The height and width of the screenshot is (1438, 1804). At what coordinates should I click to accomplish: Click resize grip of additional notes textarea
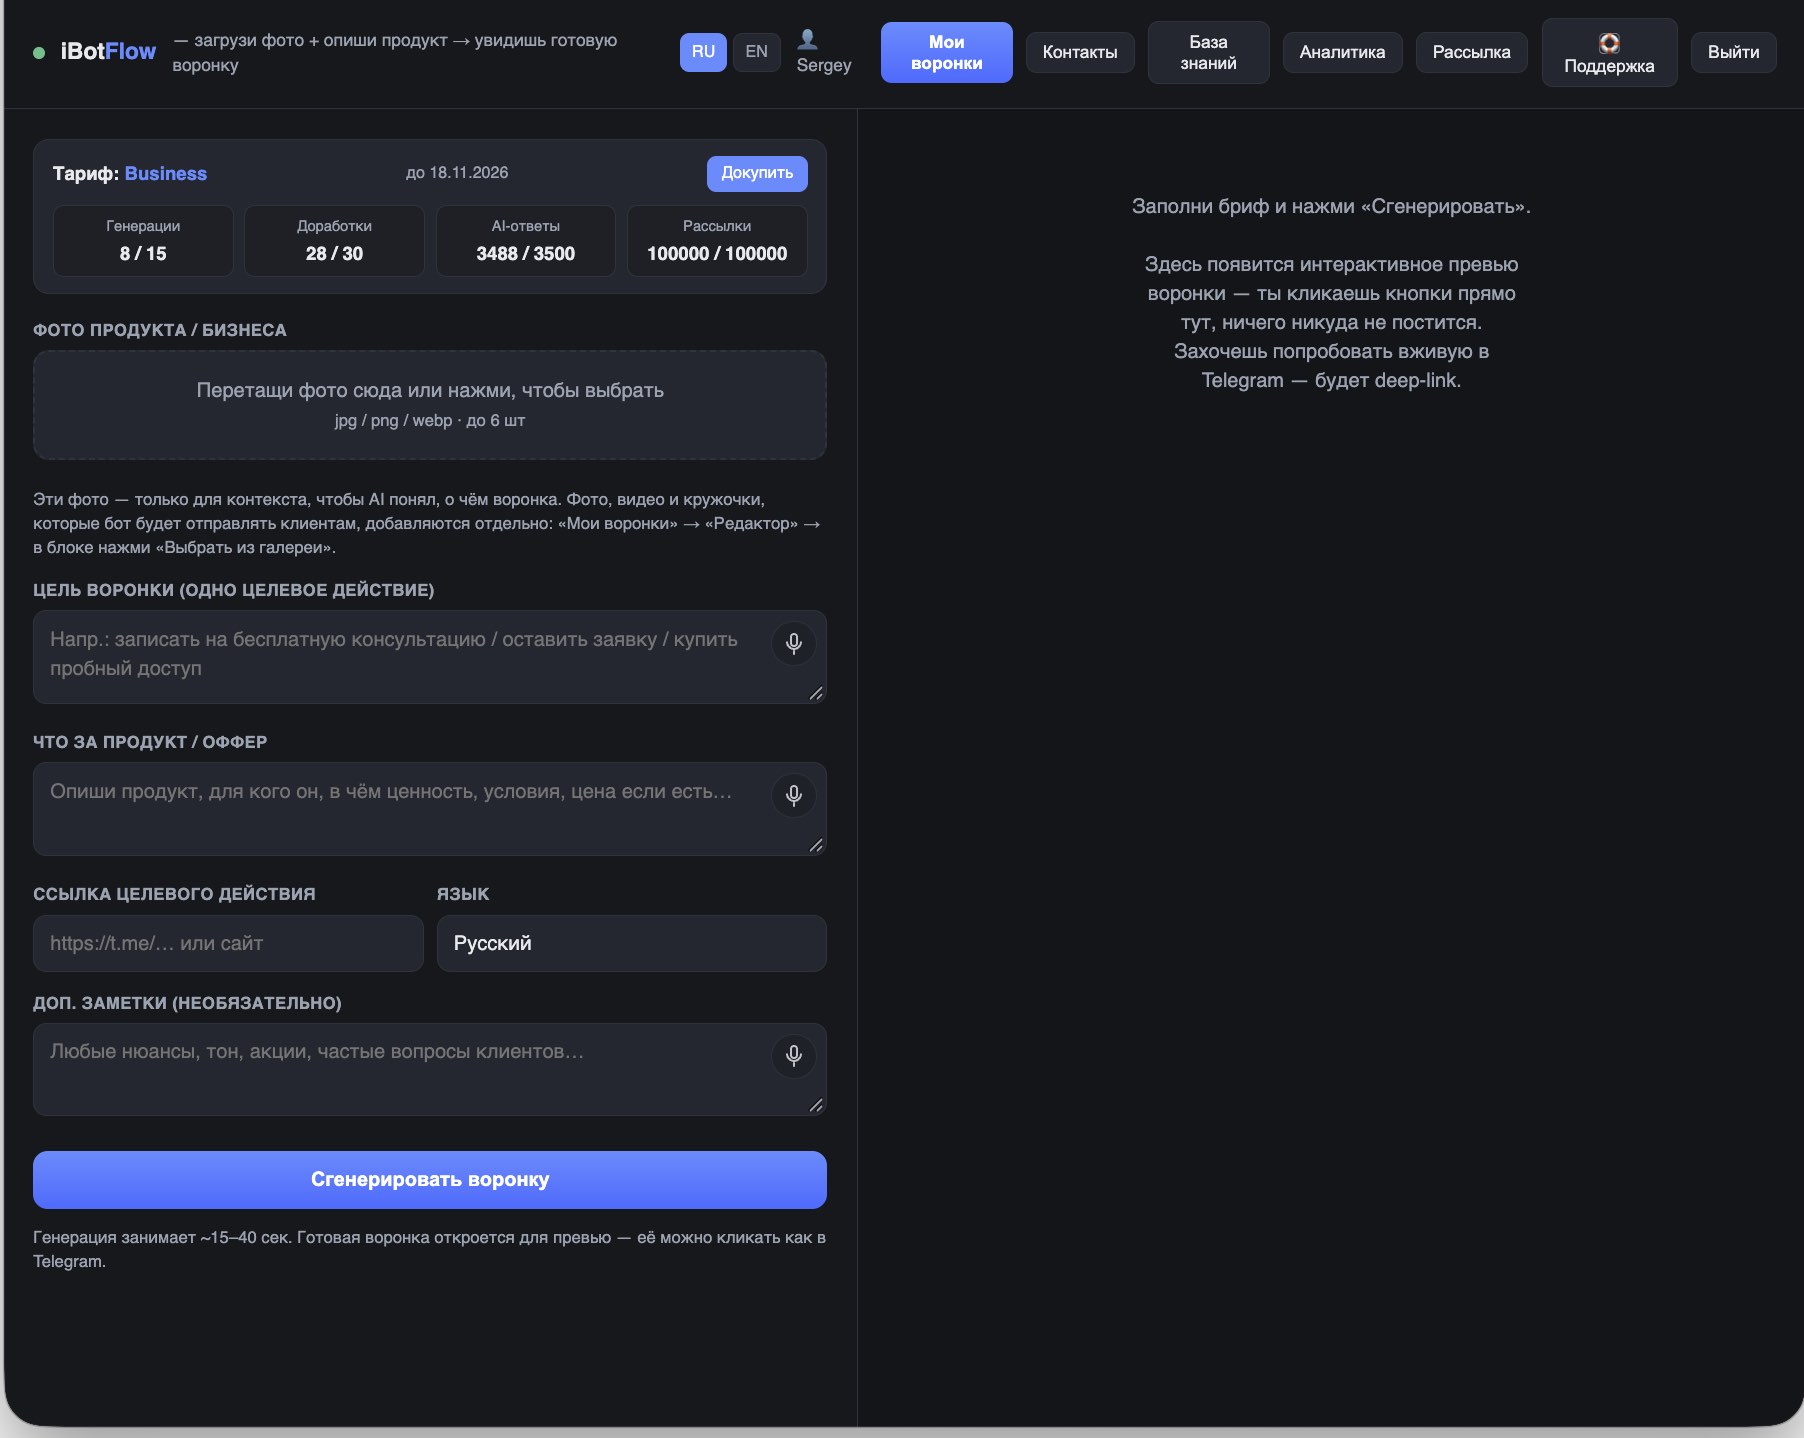tap(816, 1105)
